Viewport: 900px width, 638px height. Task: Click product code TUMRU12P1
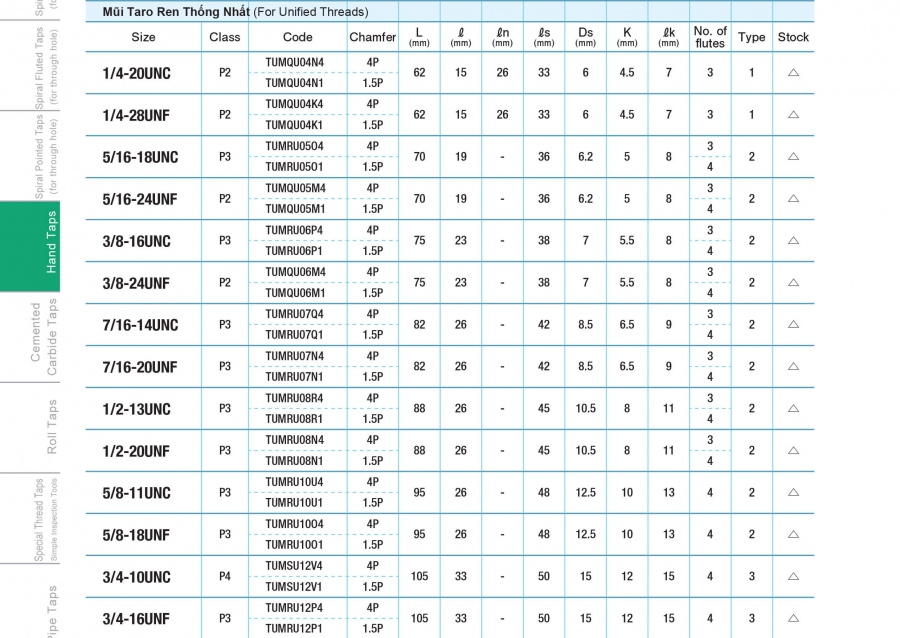coord(294,629)
